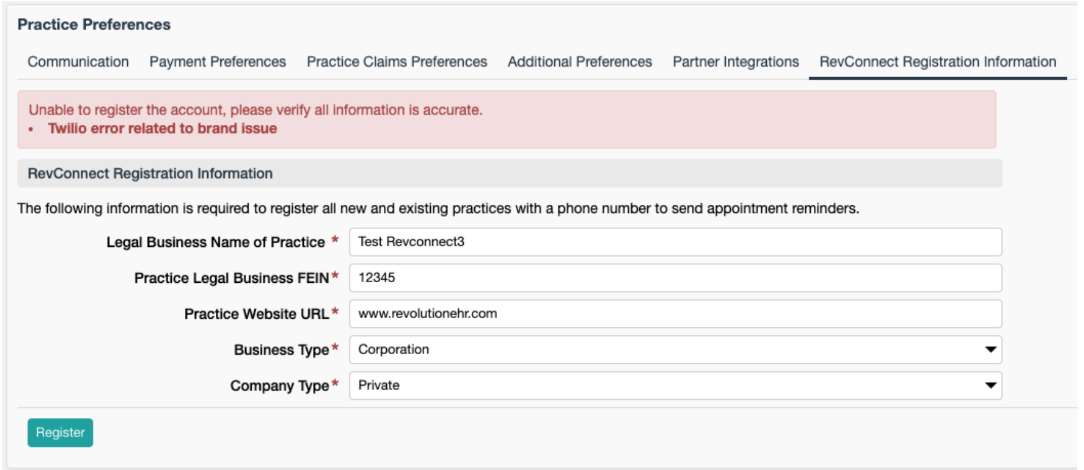
Task: Click the Twilio brand issue error text
Action: point(162,128)
